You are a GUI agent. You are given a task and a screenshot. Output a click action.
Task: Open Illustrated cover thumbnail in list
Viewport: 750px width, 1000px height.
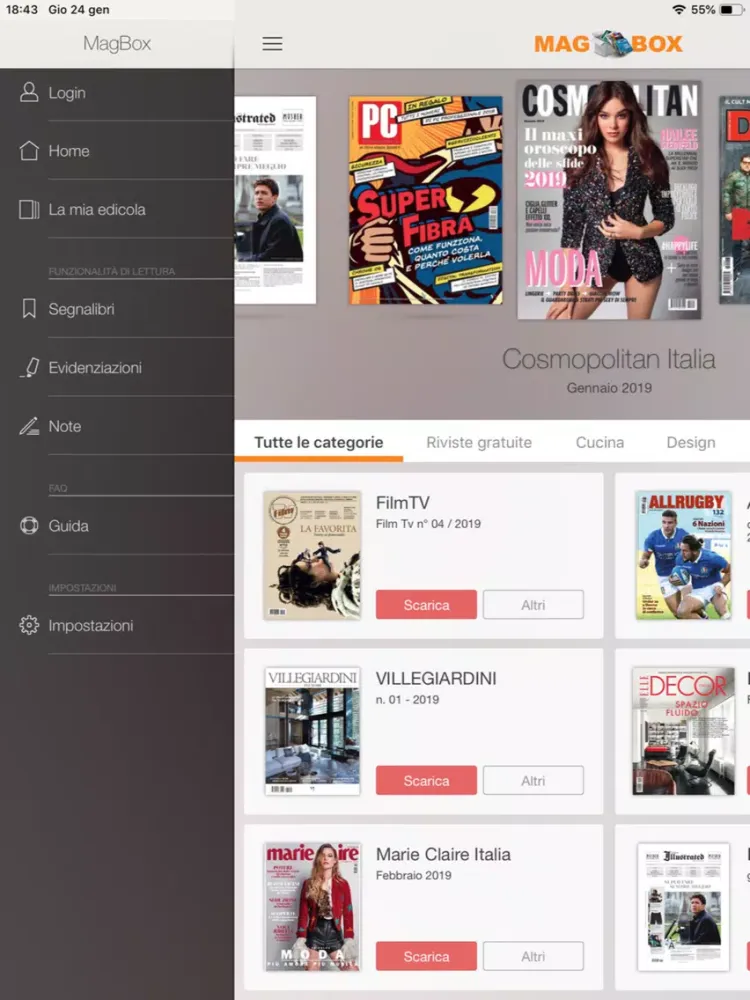pos(683,907)
